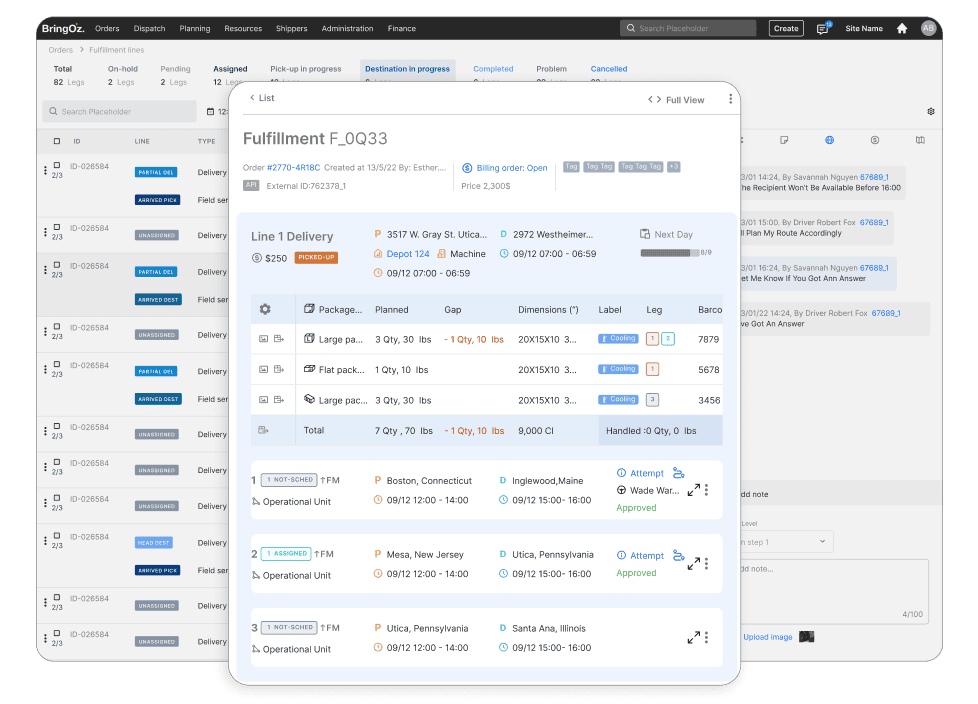
Task: Open the calendar date filter icon
Action: [x=210, y=112]
